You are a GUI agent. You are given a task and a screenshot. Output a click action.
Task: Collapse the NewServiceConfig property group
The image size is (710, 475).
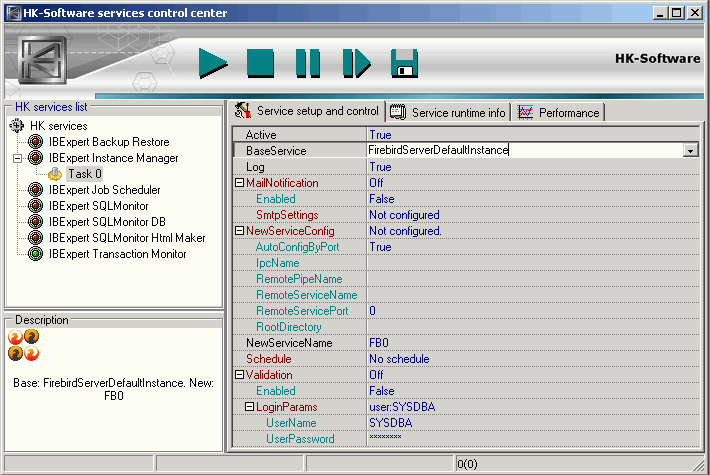(x=240, y=230)
